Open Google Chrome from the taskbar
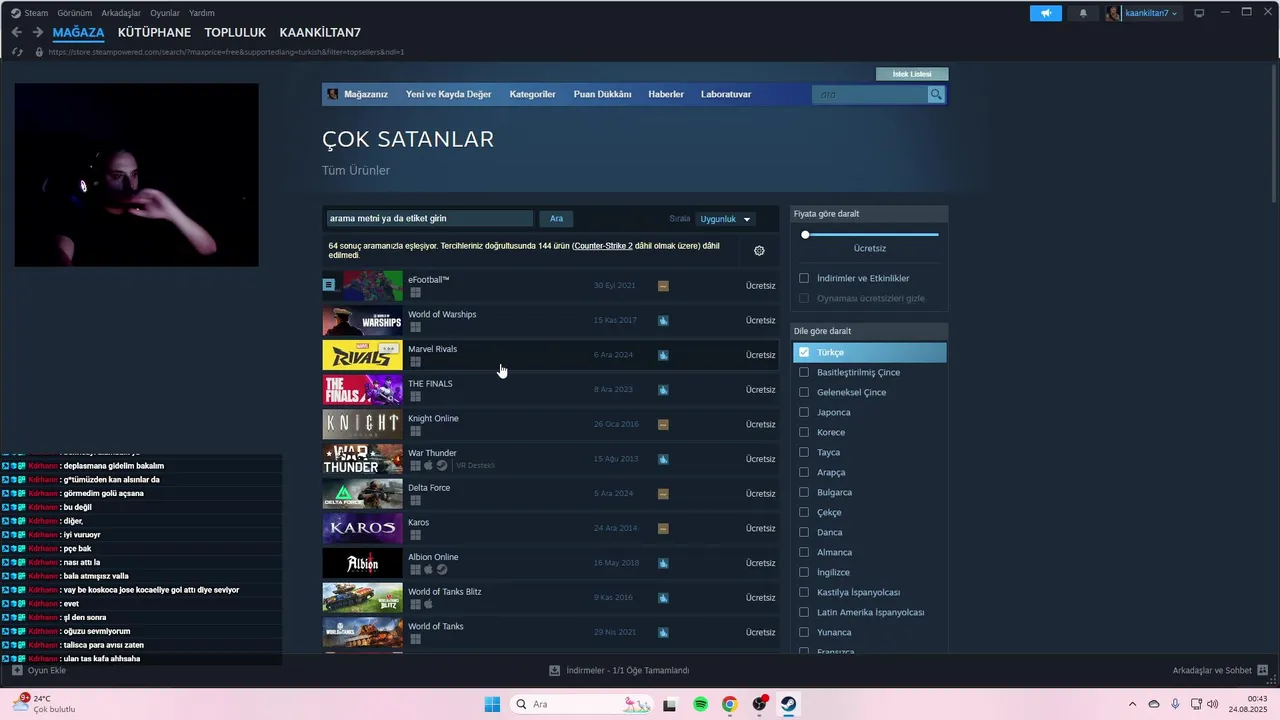The width and height of the screenshot is (1280, 720). 730,704
